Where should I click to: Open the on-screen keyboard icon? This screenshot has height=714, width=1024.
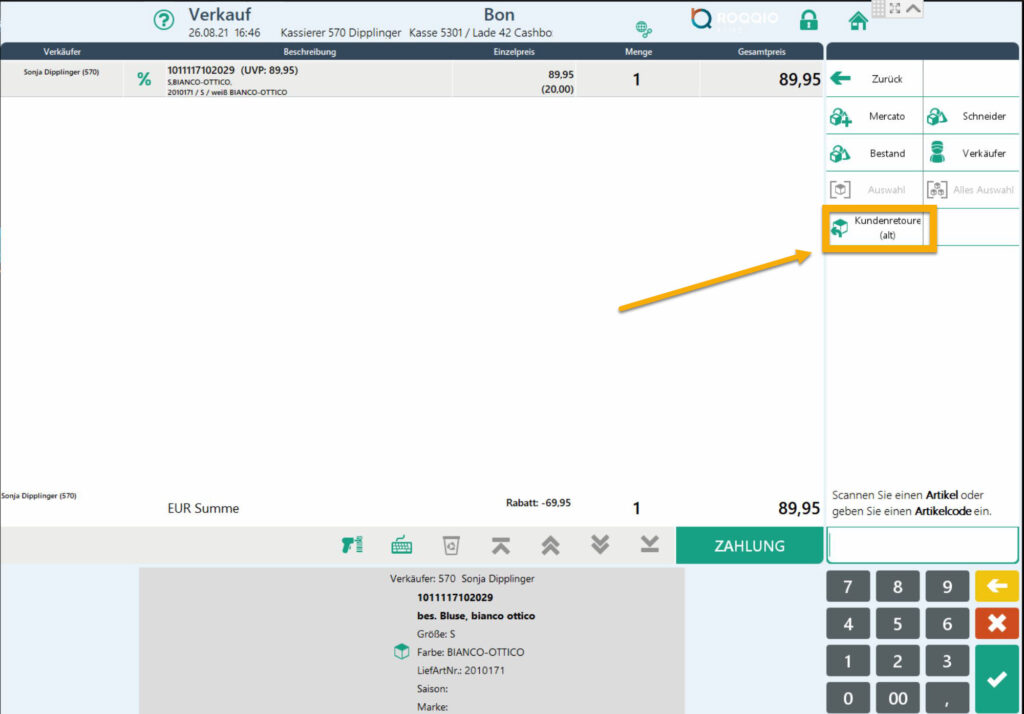tap(402, 545)
